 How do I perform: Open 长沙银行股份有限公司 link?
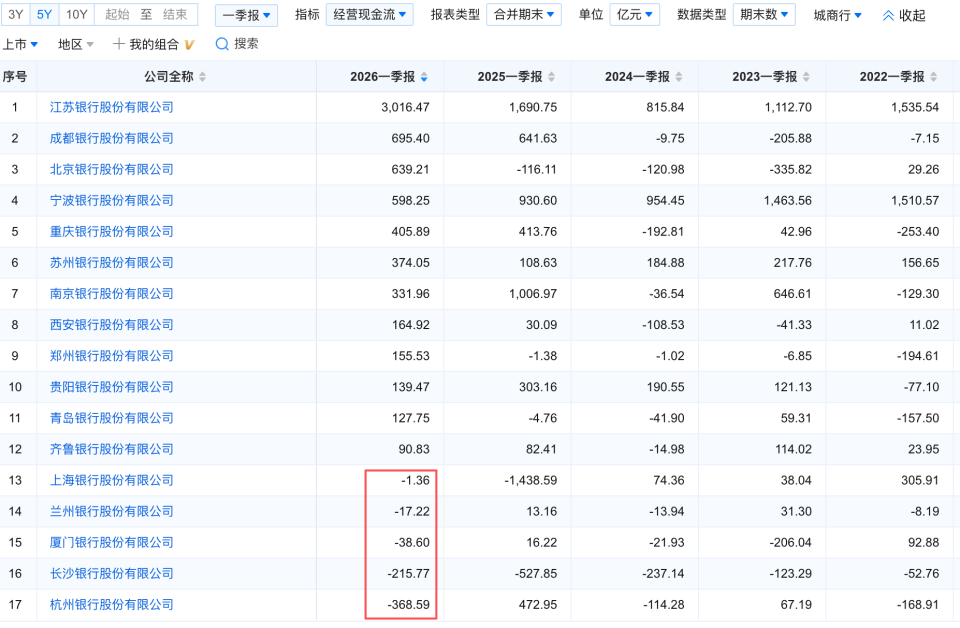[111, 574]
